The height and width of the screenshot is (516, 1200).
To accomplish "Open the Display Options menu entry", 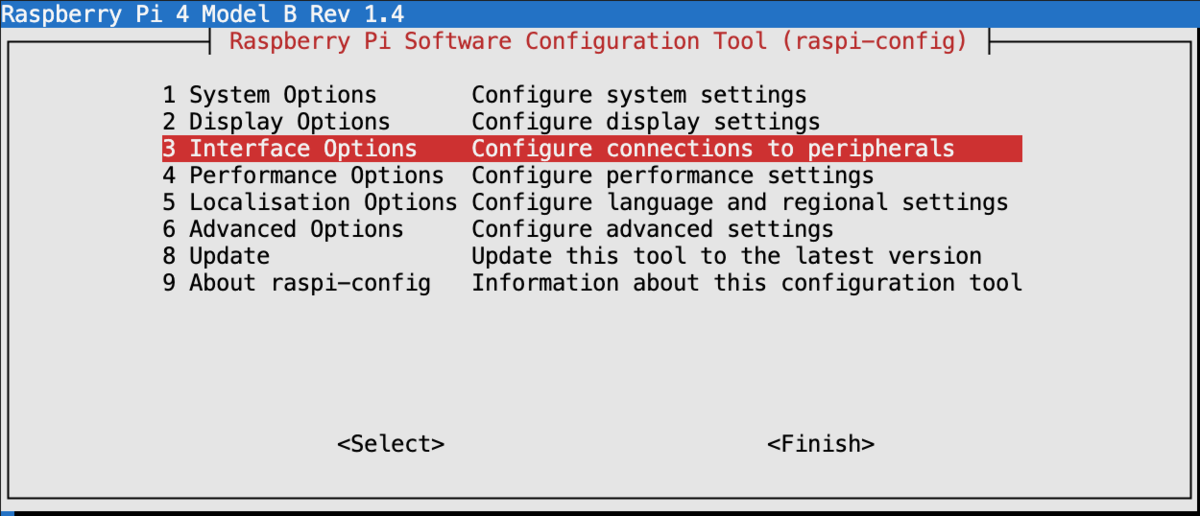I will coord(276,122).
